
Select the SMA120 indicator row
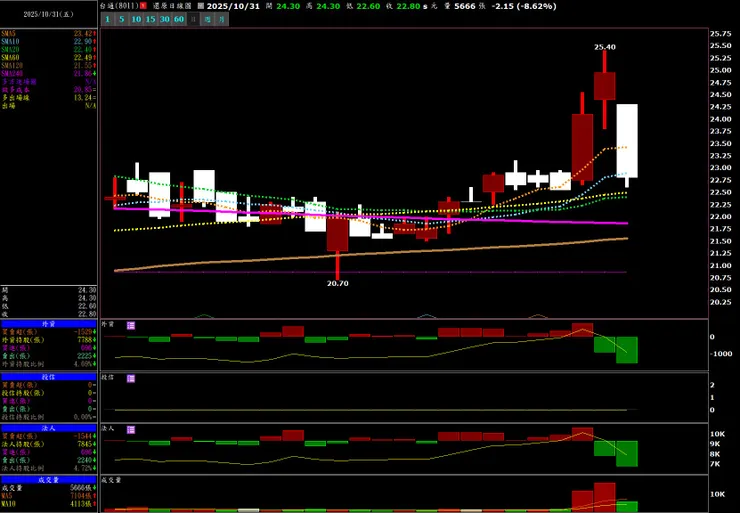point(49,66)
